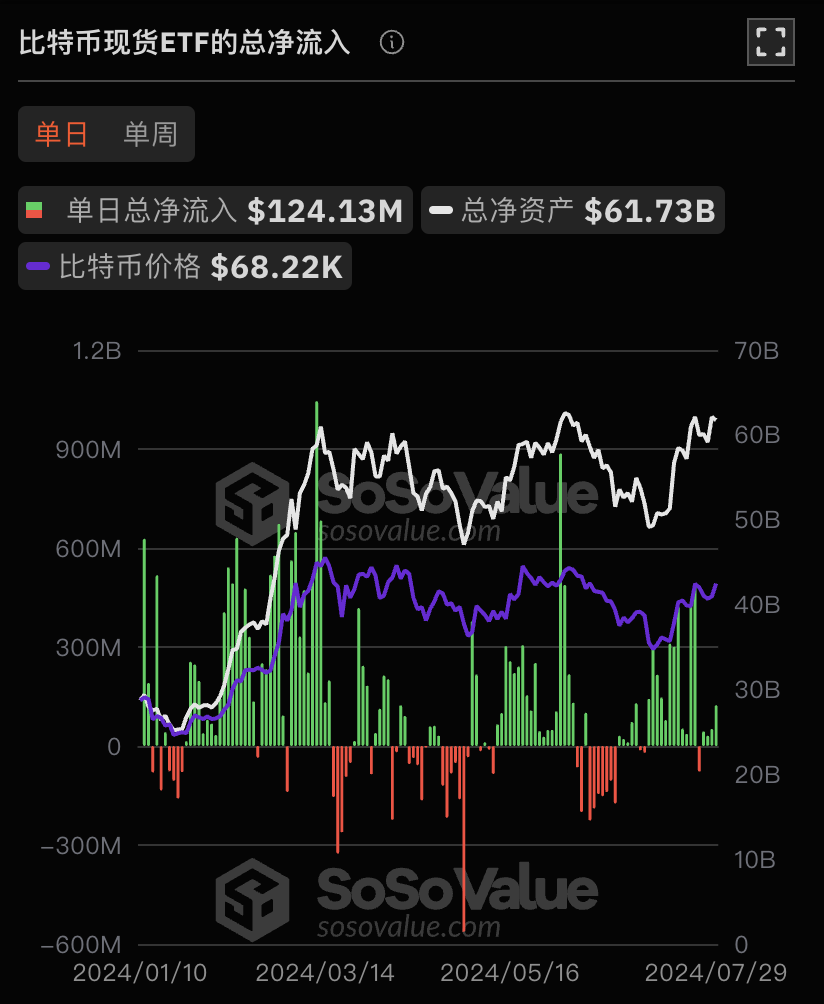Hide the 比特币价格 series
This screenshot has height=1004, width=824.
click(x=130, y=266)
